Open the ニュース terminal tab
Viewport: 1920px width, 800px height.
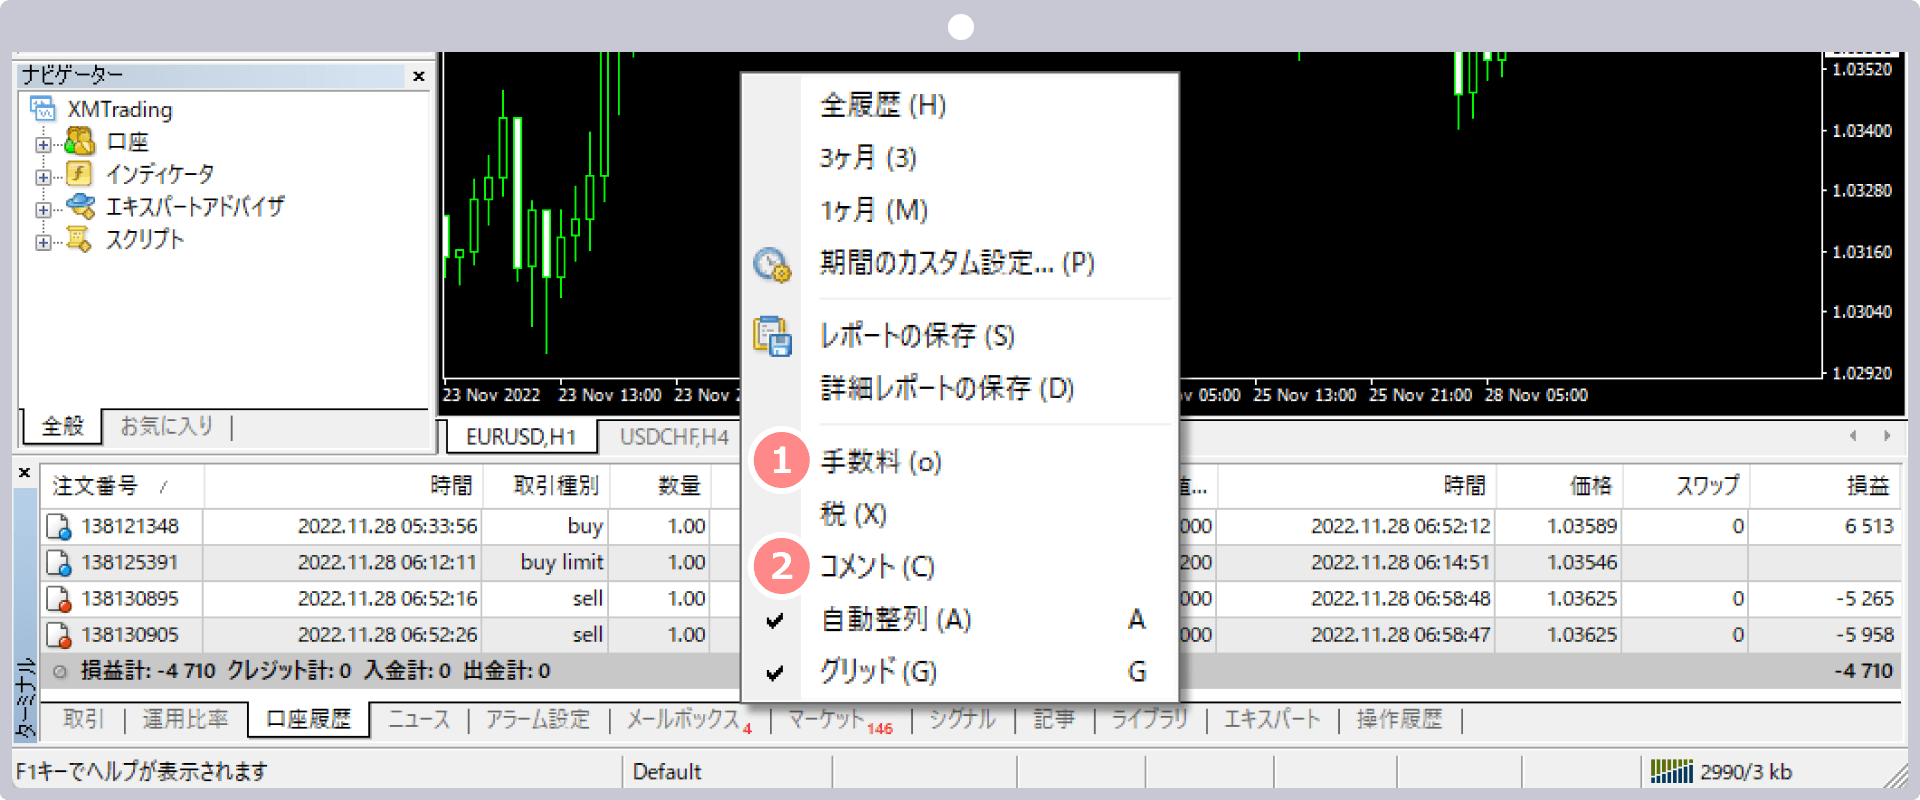tap(419, 719)
